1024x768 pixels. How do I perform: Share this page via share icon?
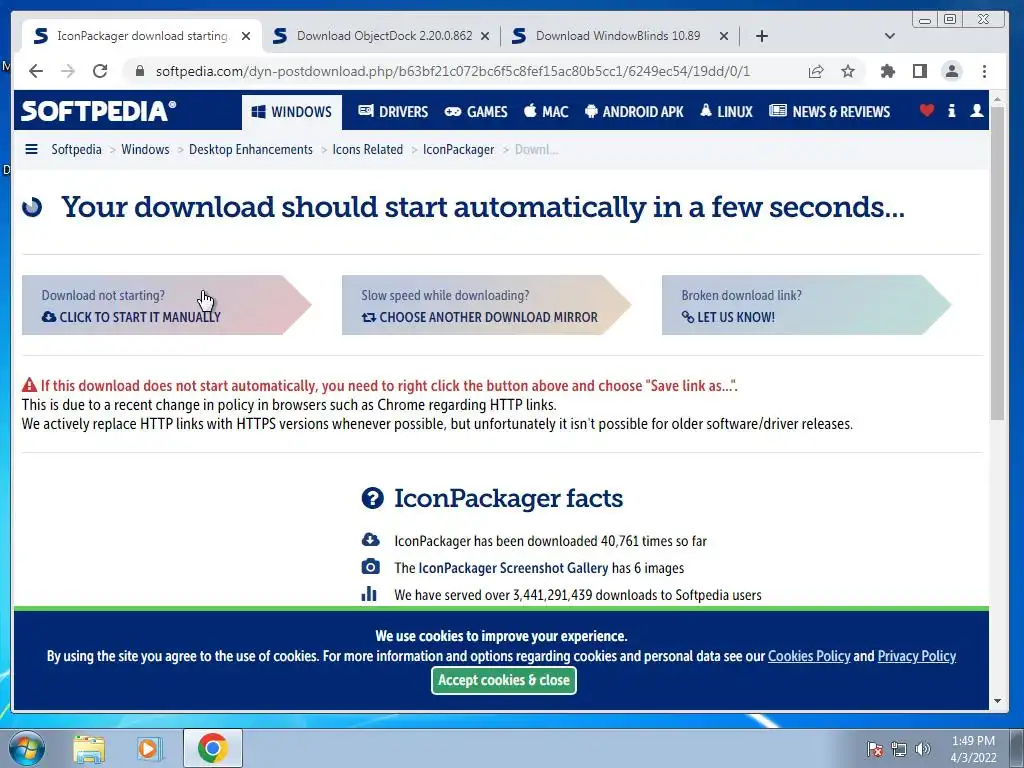click(816, 71)
